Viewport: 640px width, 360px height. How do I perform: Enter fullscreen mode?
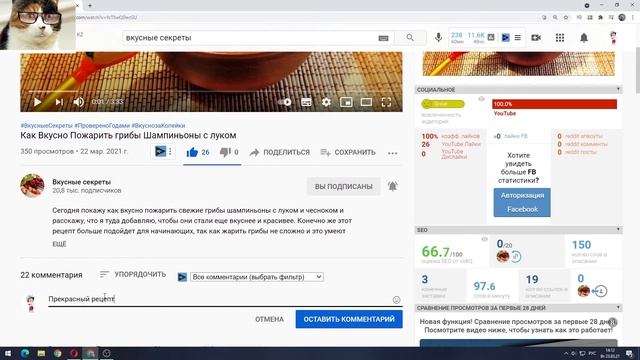(x=386, y=102)
